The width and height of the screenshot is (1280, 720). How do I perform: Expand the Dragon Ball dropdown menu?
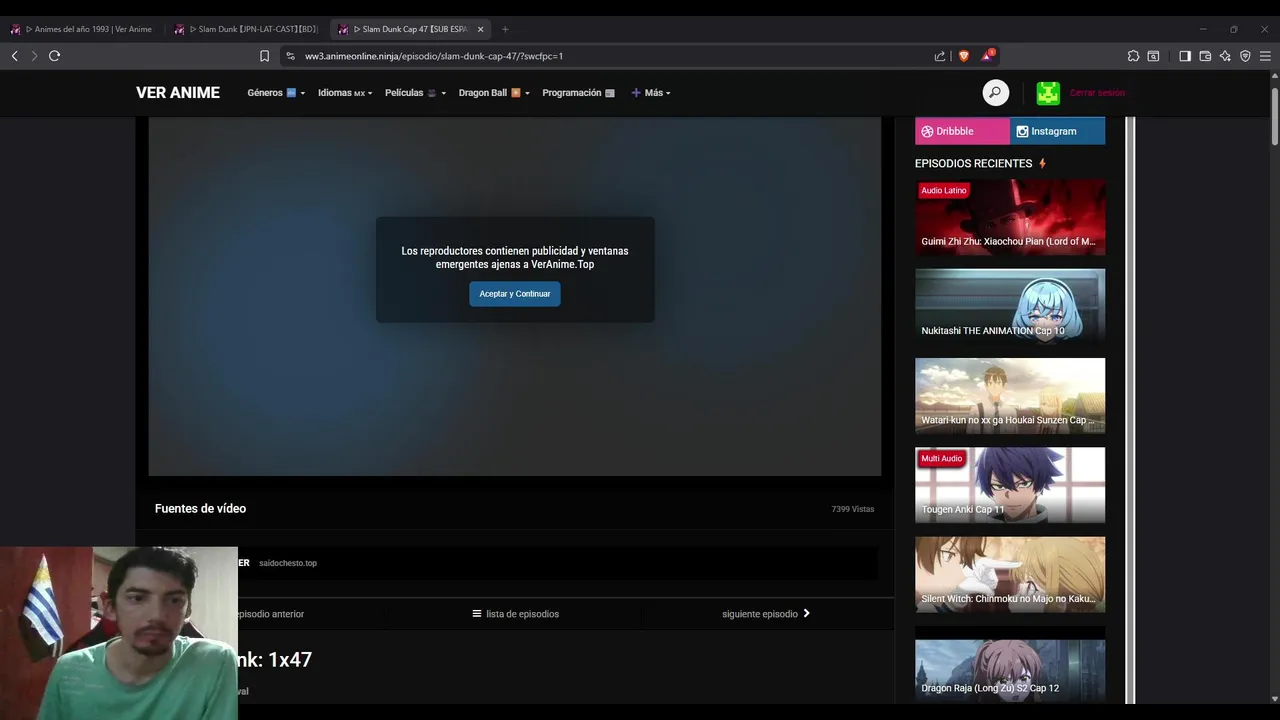pyautogui.click(x=494, y=93)
